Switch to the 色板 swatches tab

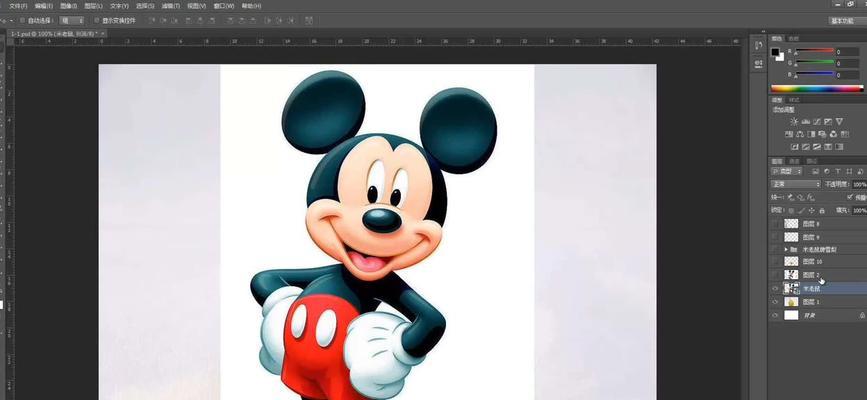(x=794, y=38)
